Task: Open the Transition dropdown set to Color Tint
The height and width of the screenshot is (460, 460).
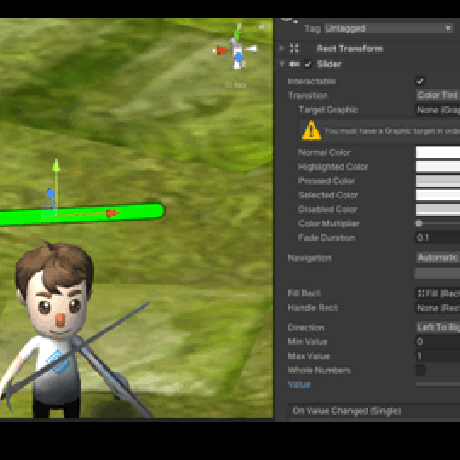Action: point(438,95)
